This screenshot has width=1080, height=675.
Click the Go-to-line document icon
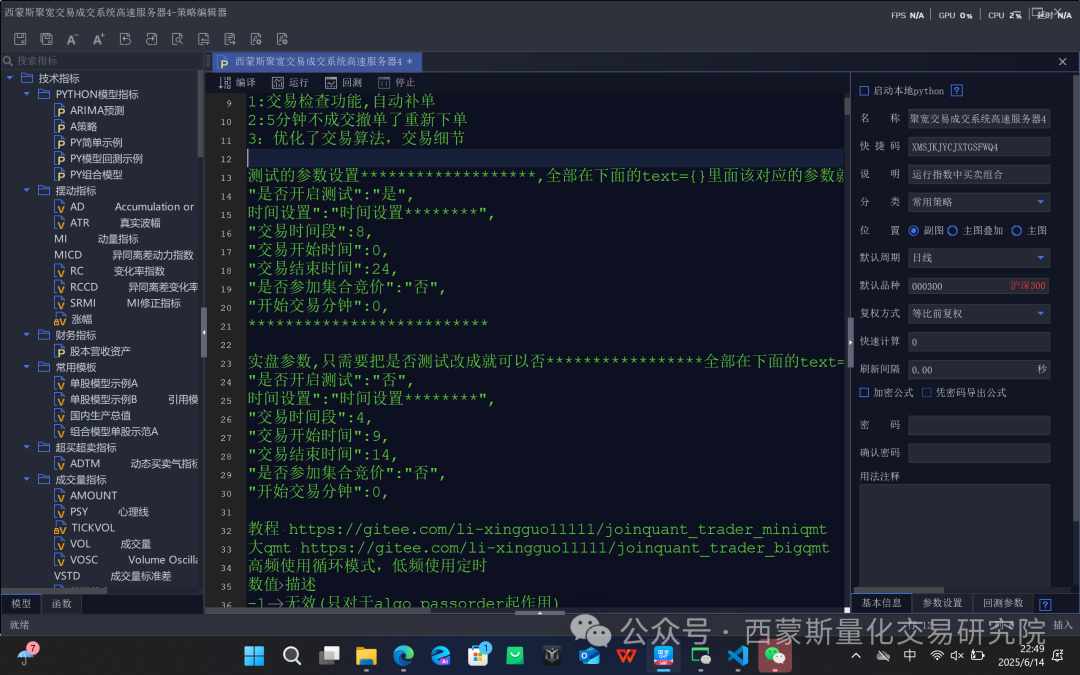[229, 39]
